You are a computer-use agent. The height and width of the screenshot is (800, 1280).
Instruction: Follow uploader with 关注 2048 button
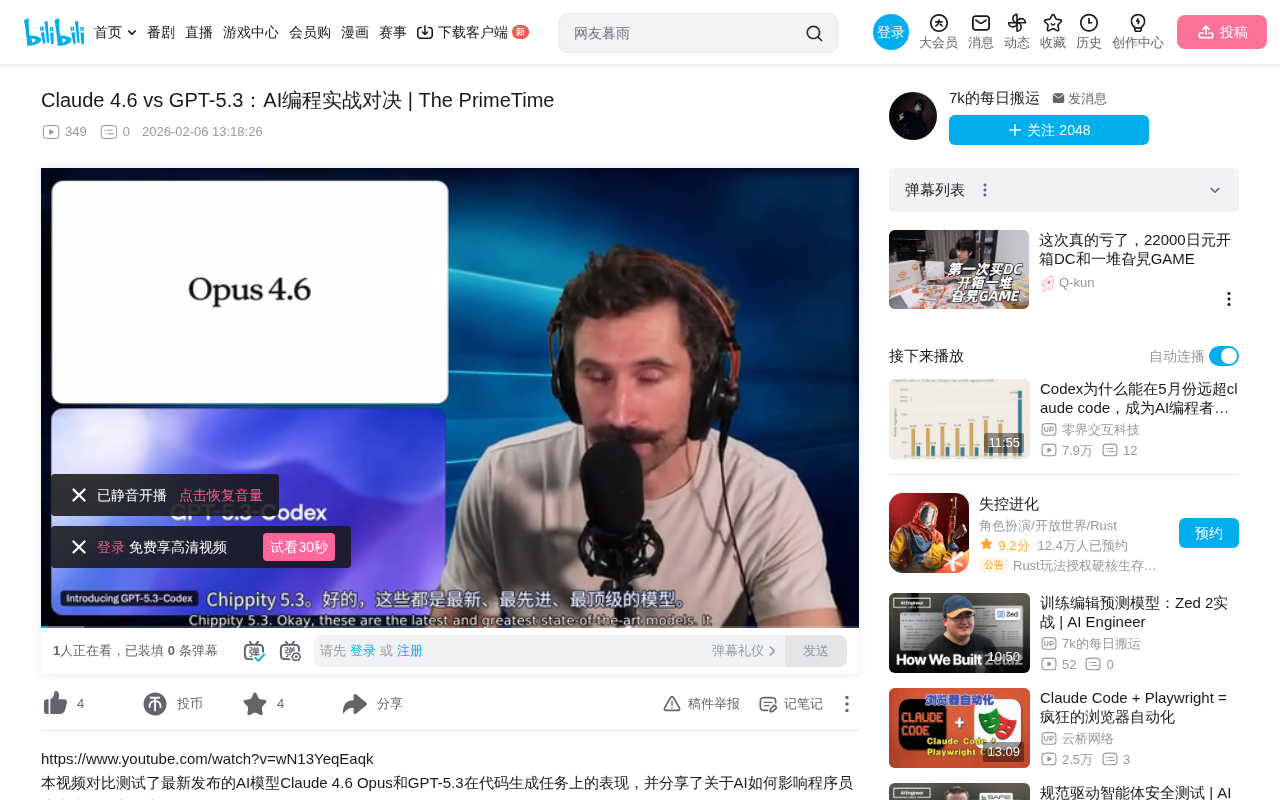point(1049,130)
